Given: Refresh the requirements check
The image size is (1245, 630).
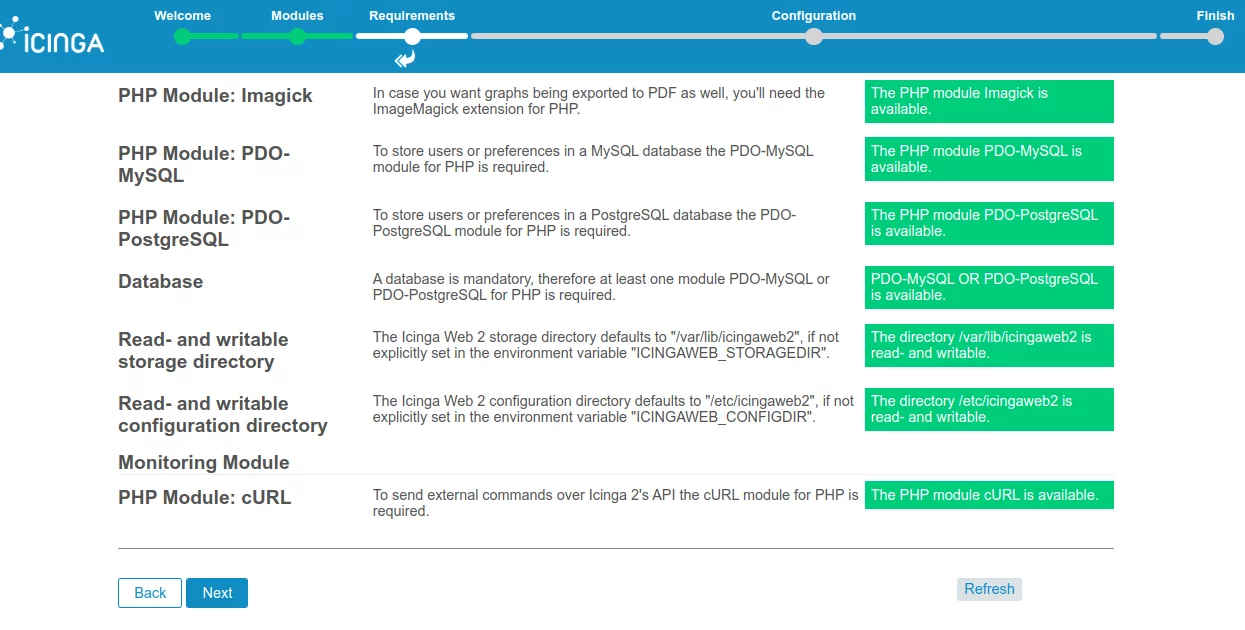Looking at the screenshot, I should pyautogui.click(x=989, y=589).
